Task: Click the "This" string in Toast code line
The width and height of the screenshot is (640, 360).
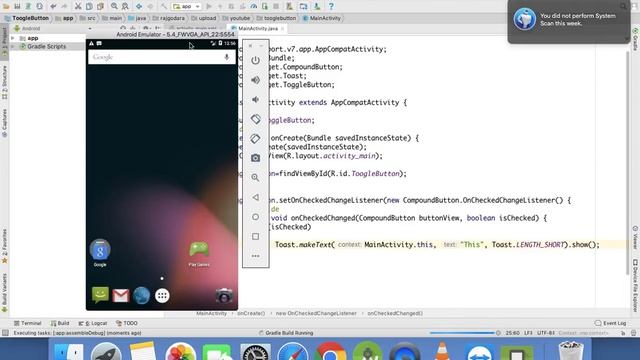Action: [x=471, y=244]
